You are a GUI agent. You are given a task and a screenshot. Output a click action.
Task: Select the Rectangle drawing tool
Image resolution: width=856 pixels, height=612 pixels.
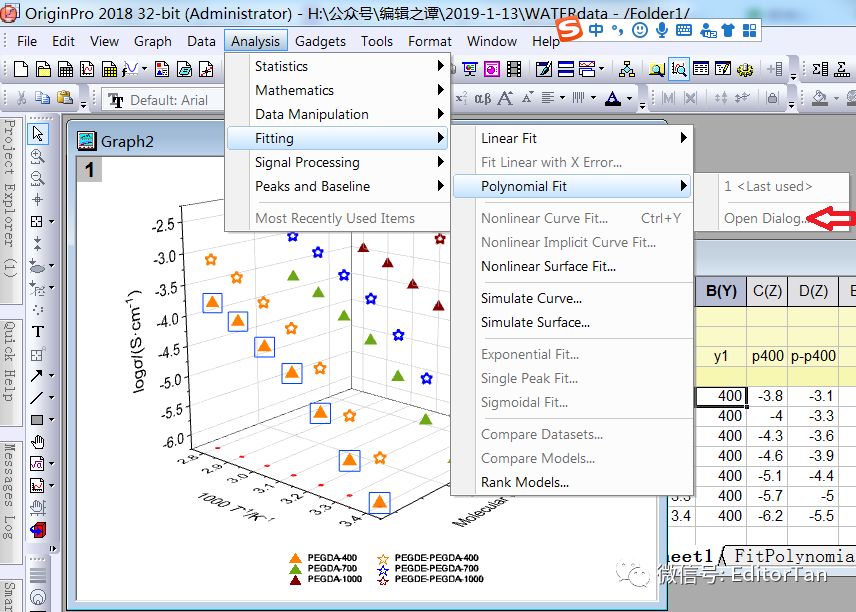[37, 420]
